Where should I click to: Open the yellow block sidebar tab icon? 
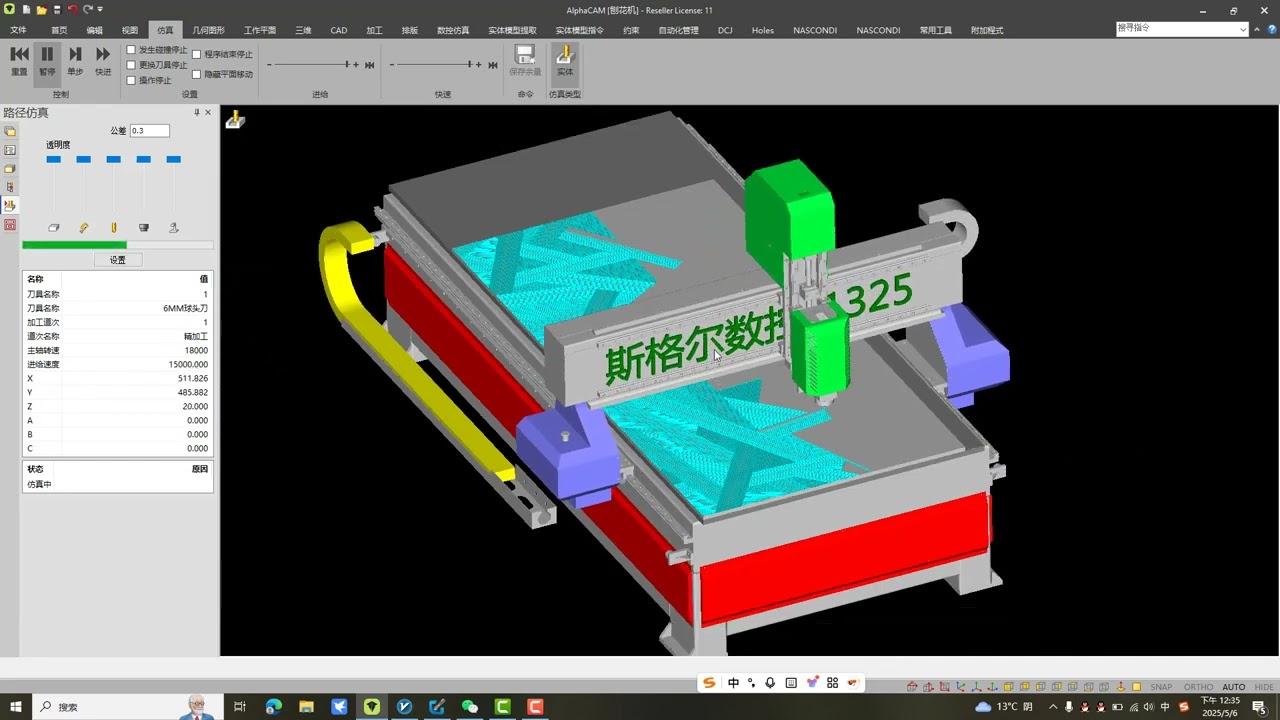click(x=10, y=168)
